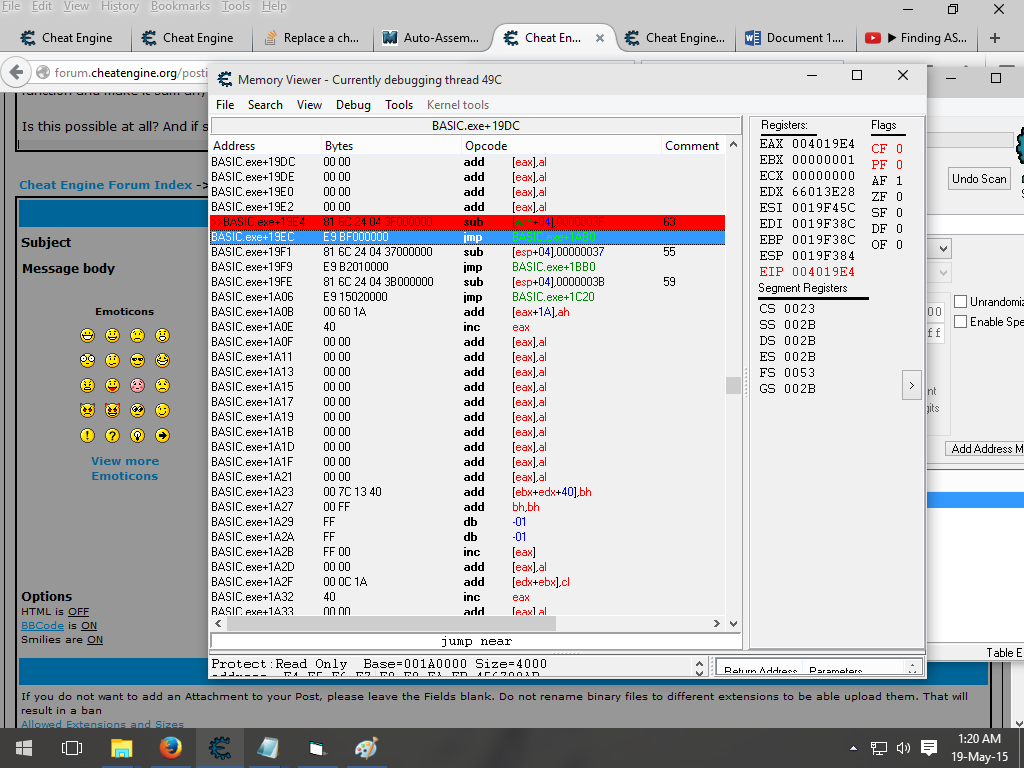
Task: Open the Debug menu in Memory Viewer
Action: pos(353,105)
